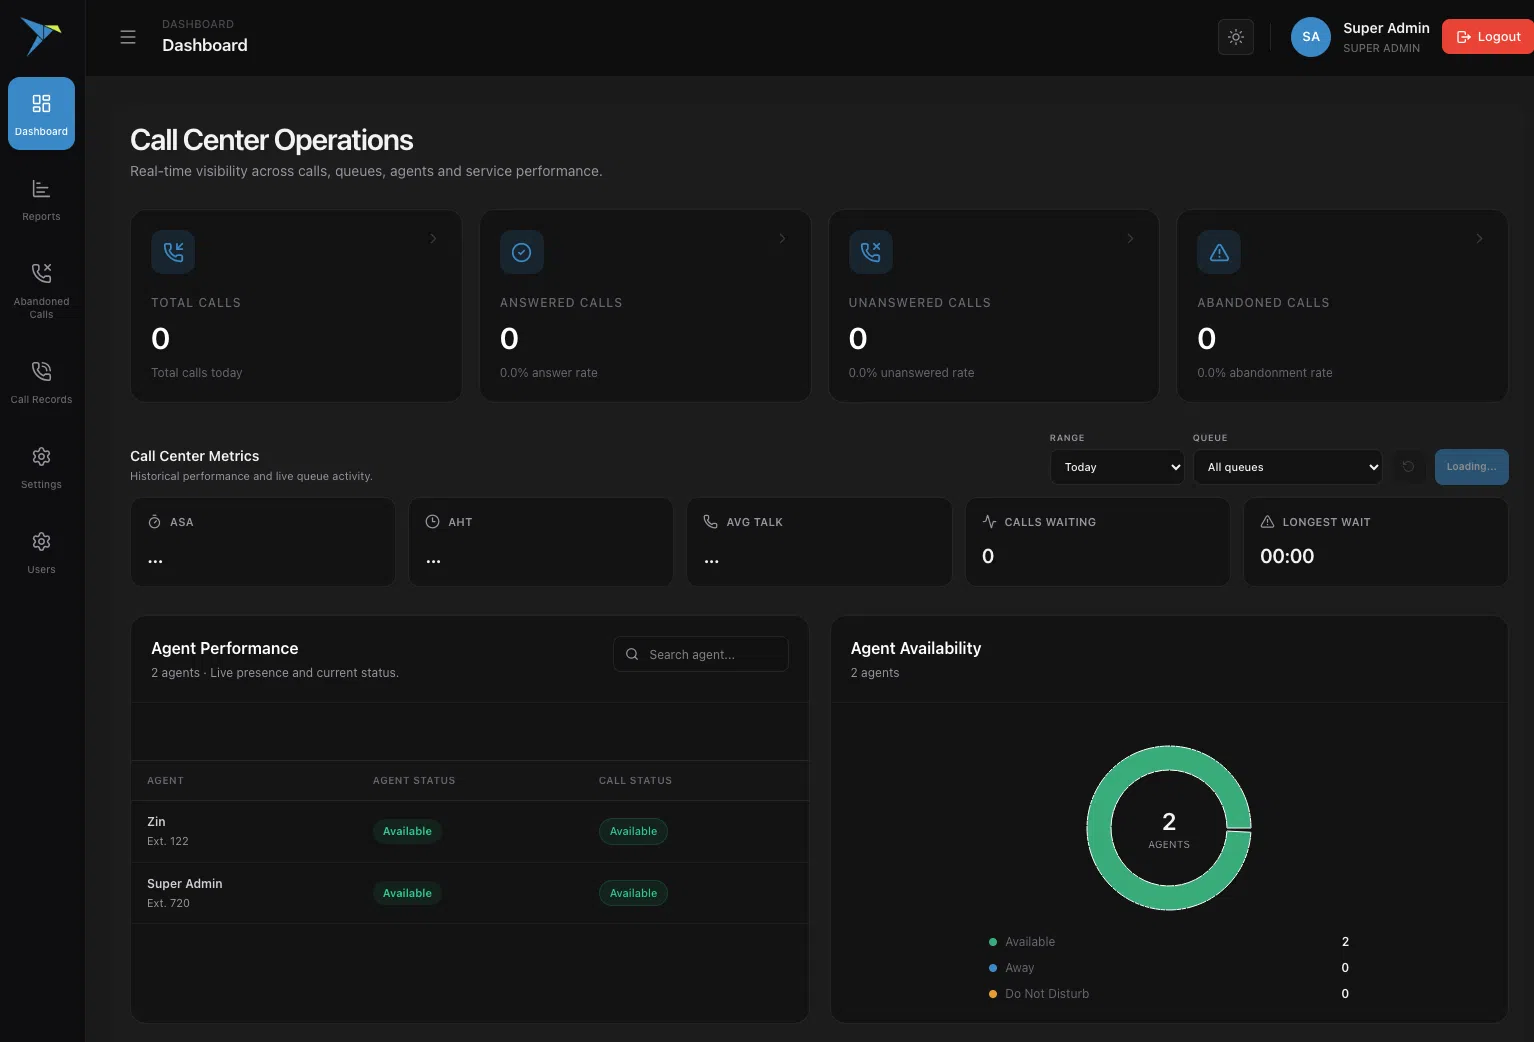
Task: Open Users in sidebar
Action: [x=41, y=552]
